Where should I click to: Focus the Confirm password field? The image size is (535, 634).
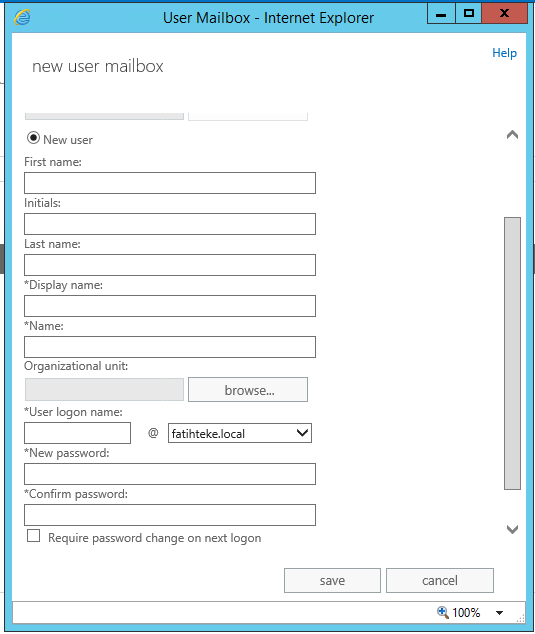170,515
